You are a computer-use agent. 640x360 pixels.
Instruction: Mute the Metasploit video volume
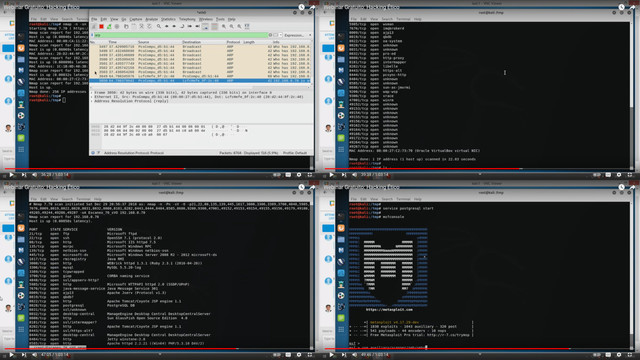tap(355, 355)
